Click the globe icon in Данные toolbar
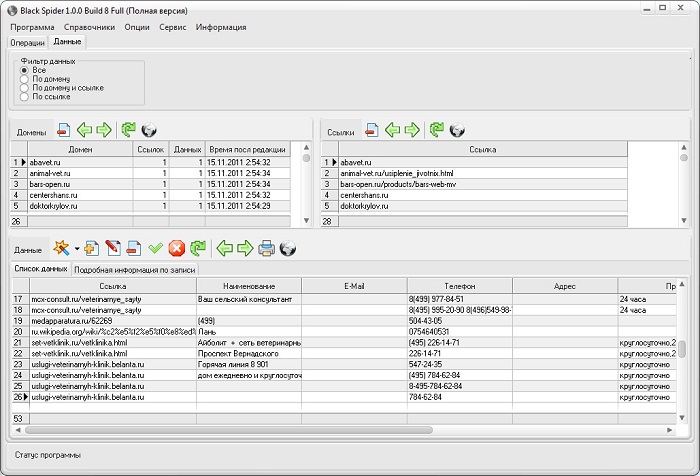The image size is (700, 476). click(288, 248)
